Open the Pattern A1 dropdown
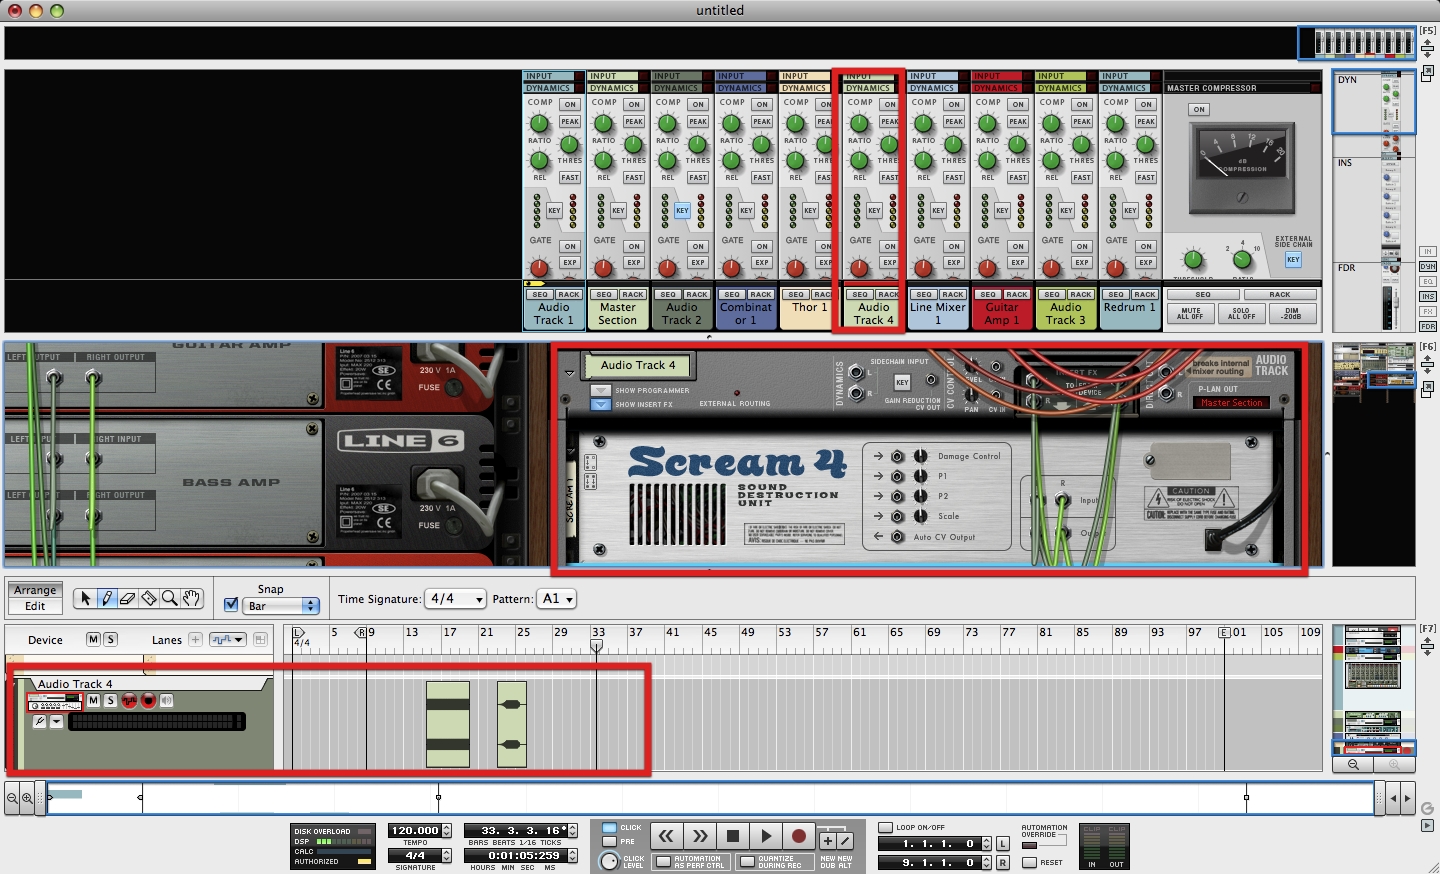Image resolution: width=1440 pixels, height=874 pixels. coord(557,599)
